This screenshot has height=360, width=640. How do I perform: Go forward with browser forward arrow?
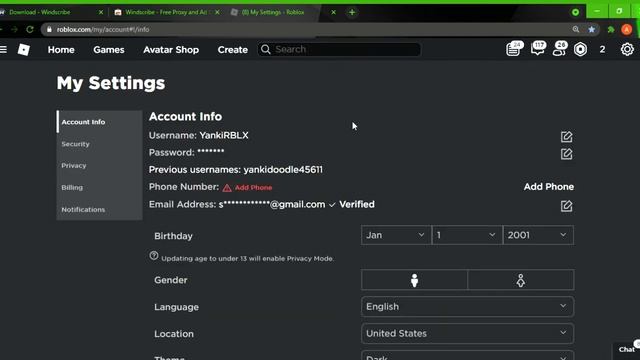14,29
